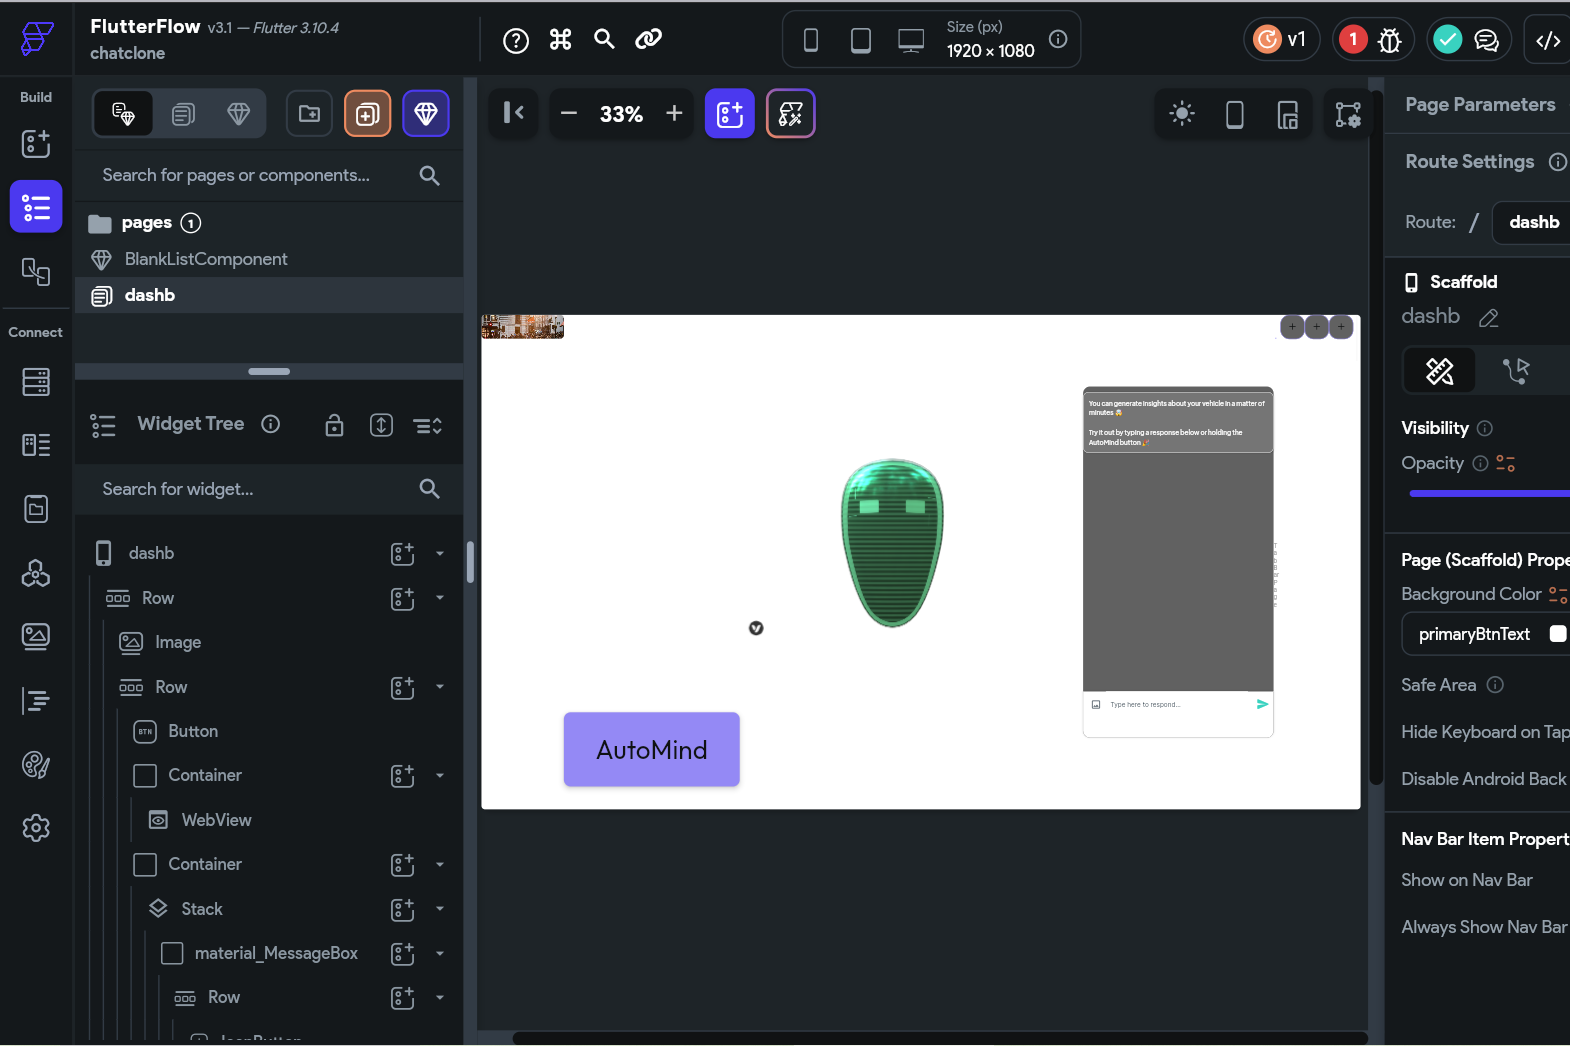Open project search magnifier icon
This screenshot has height=1046, width=1570.
[x=604, y=39]
